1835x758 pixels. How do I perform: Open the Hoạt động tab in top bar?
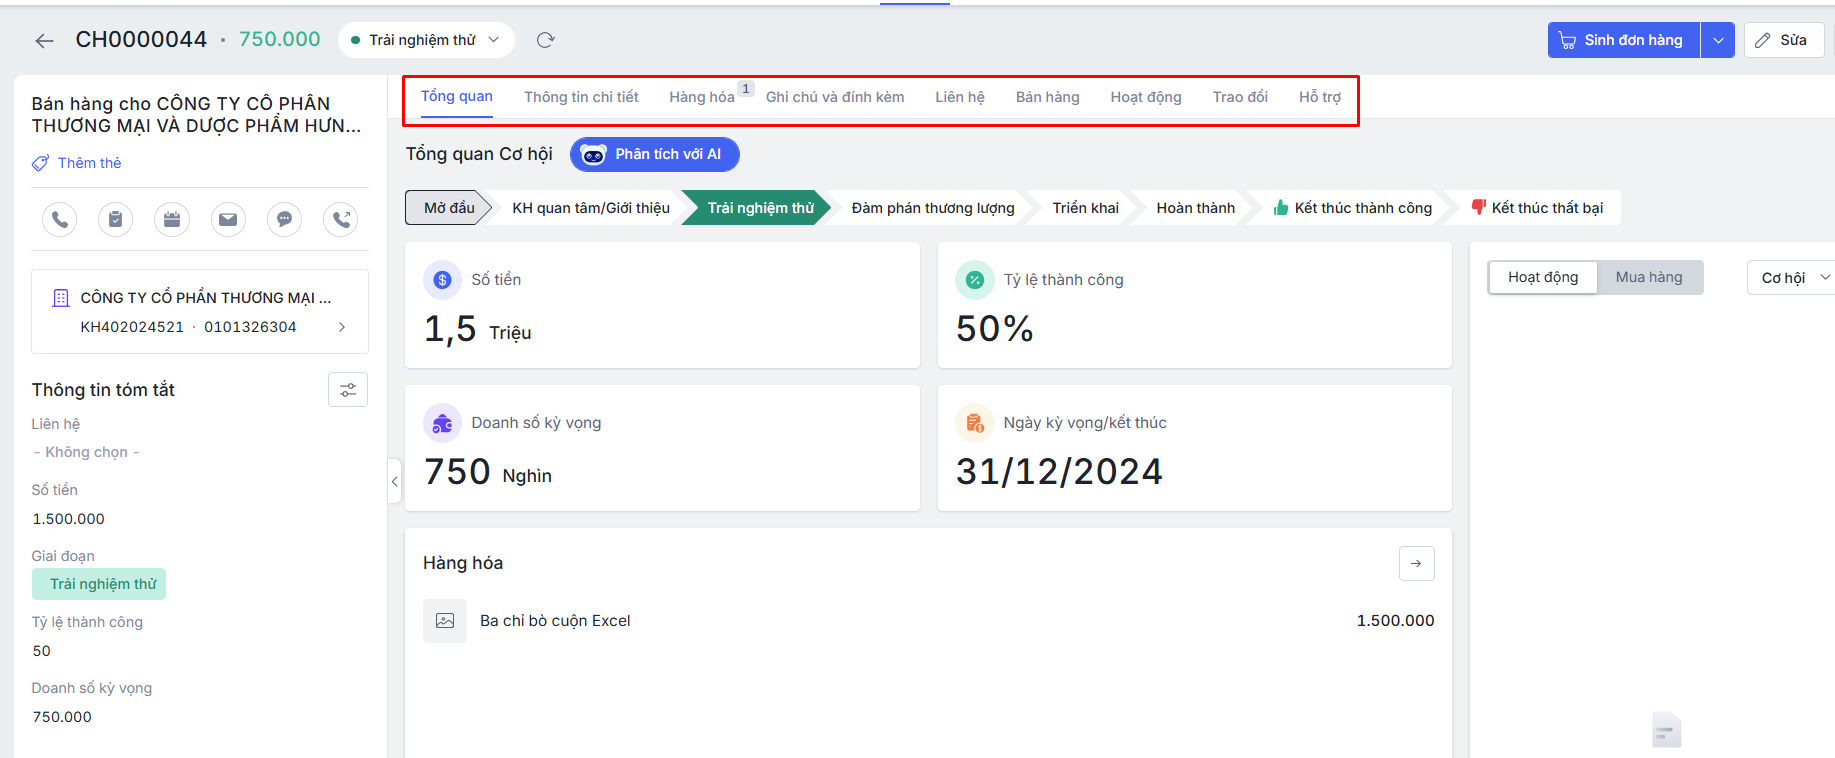tap(1146, 97)
